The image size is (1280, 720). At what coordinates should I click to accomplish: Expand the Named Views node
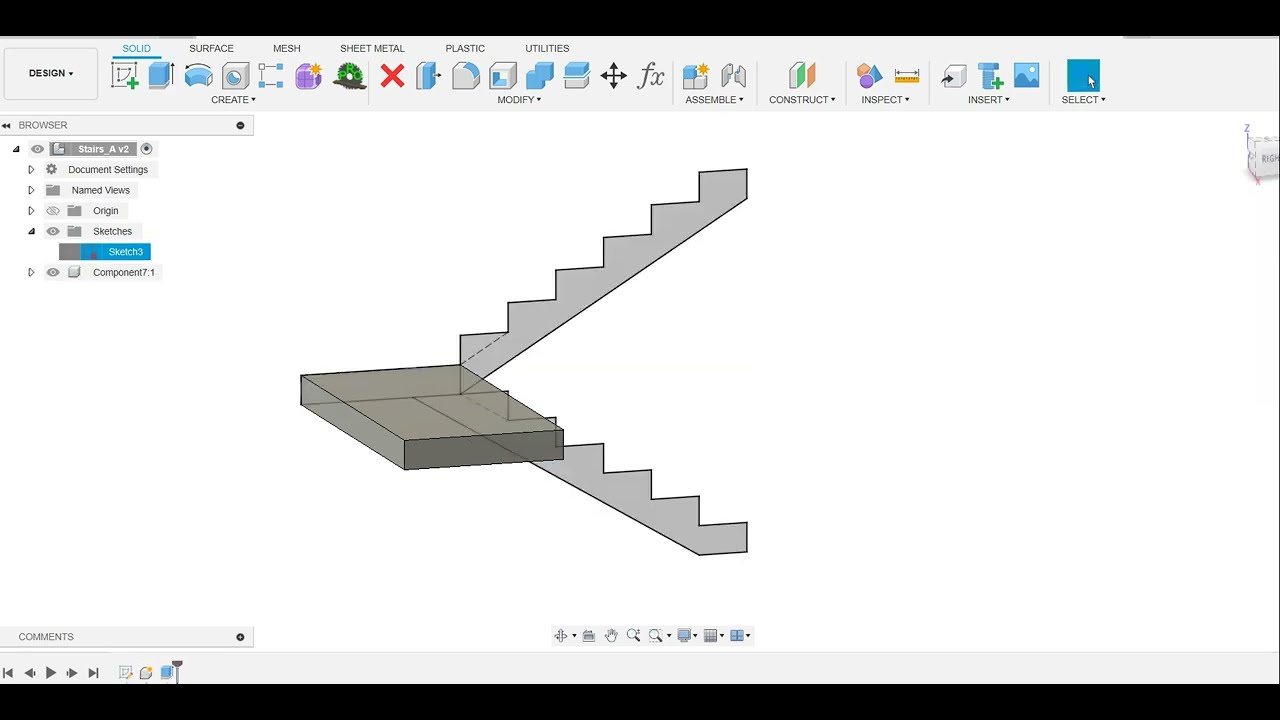click(x=31, y=190)
